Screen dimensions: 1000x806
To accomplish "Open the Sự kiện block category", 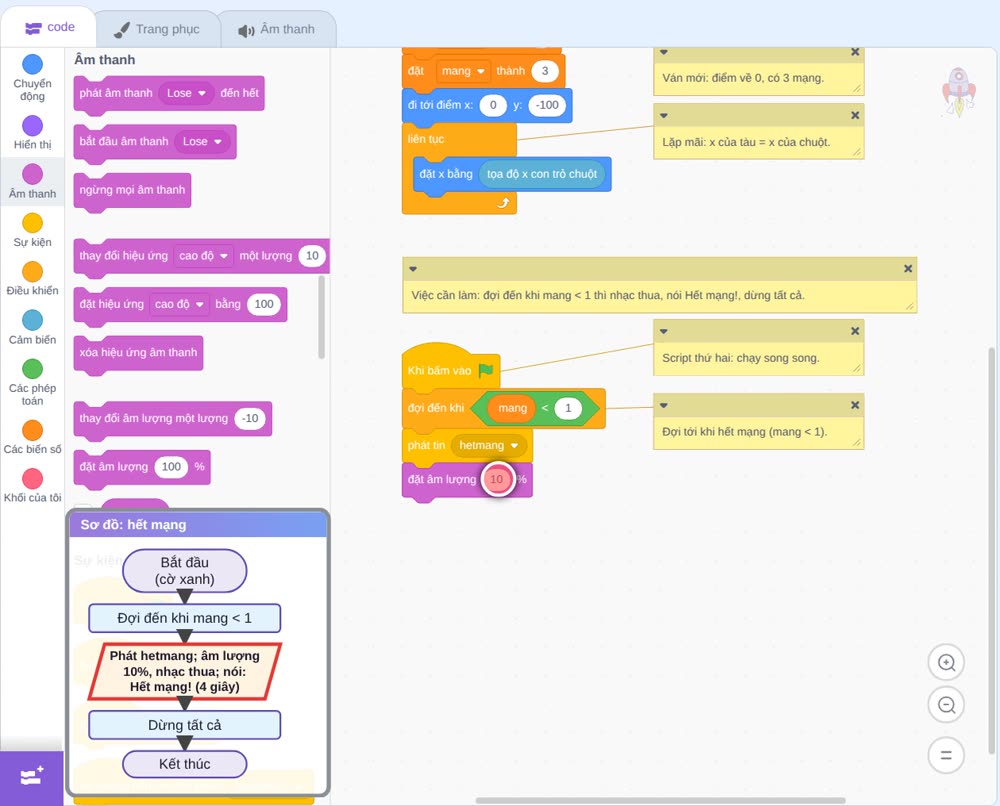I will coord(32,230).
